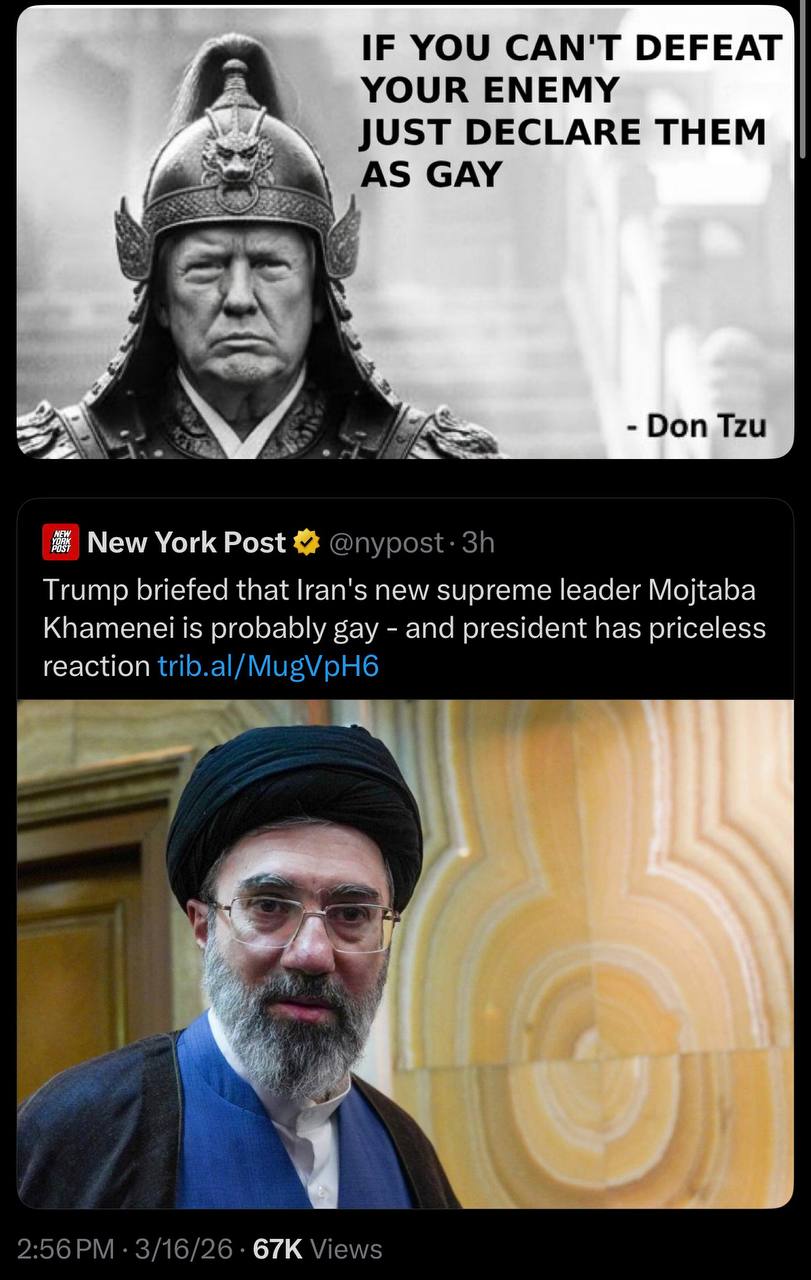Open the 67K Views count
This screenshot has height=1280, width=811.
[x=318, y=1249]
